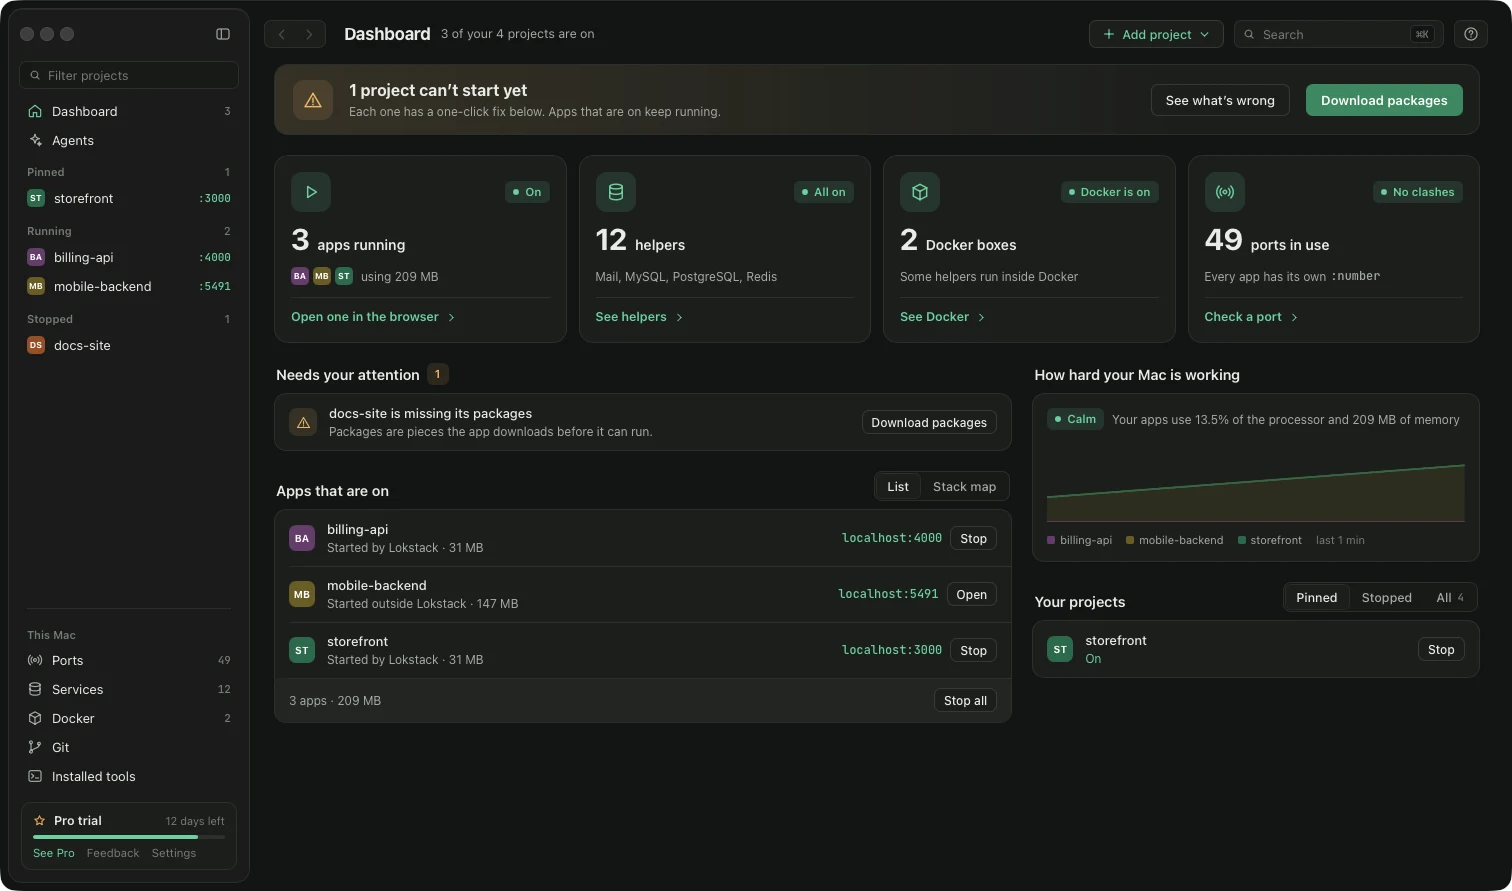The image size is (1512, 891).
Task: Open Services in the sidebar
Action: click(x=129, y=689)
